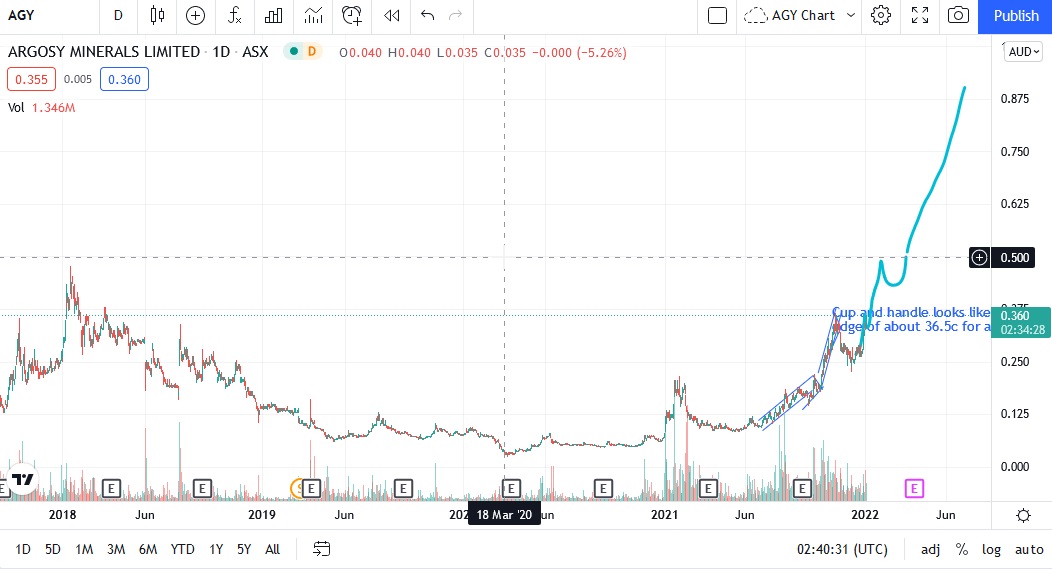Click the E marker on the crosshair line

511,488
